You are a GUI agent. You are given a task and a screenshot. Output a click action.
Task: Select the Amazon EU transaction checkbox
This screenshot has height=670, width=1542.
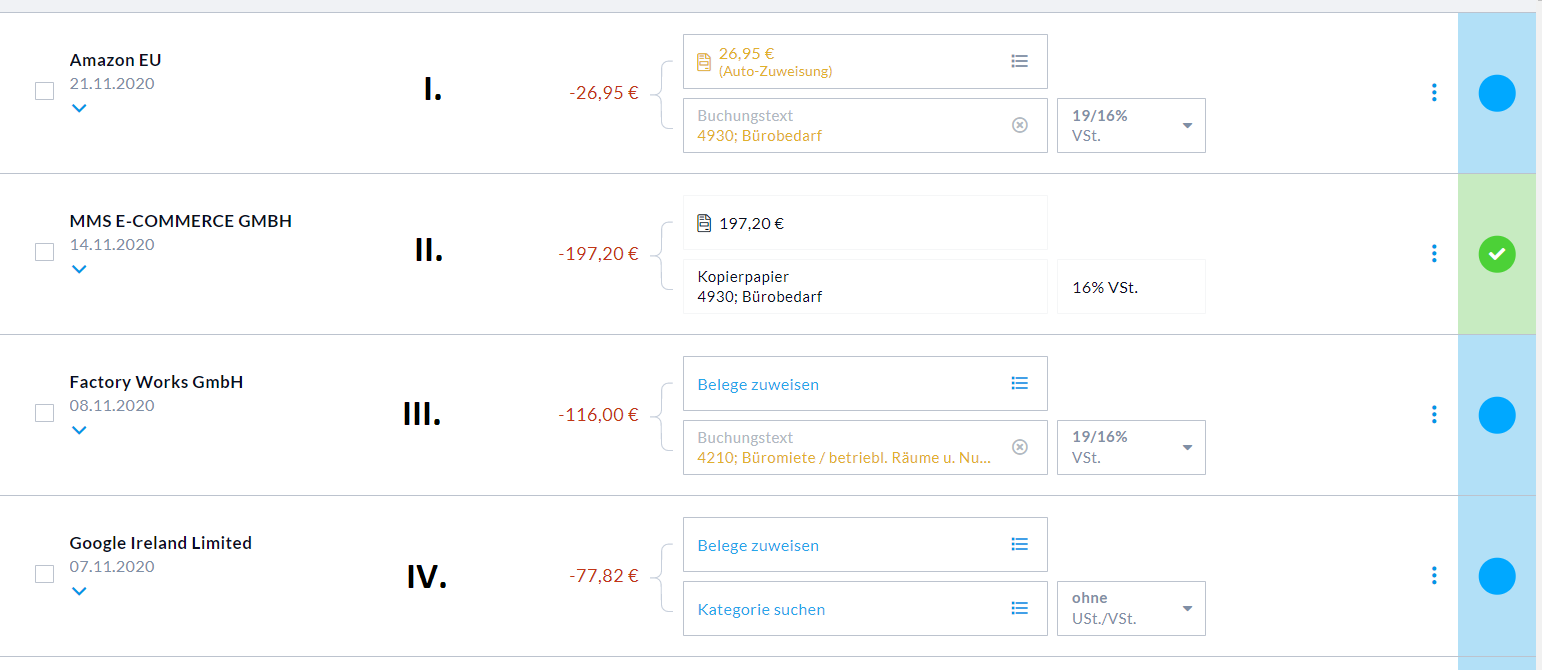point(44,91)
